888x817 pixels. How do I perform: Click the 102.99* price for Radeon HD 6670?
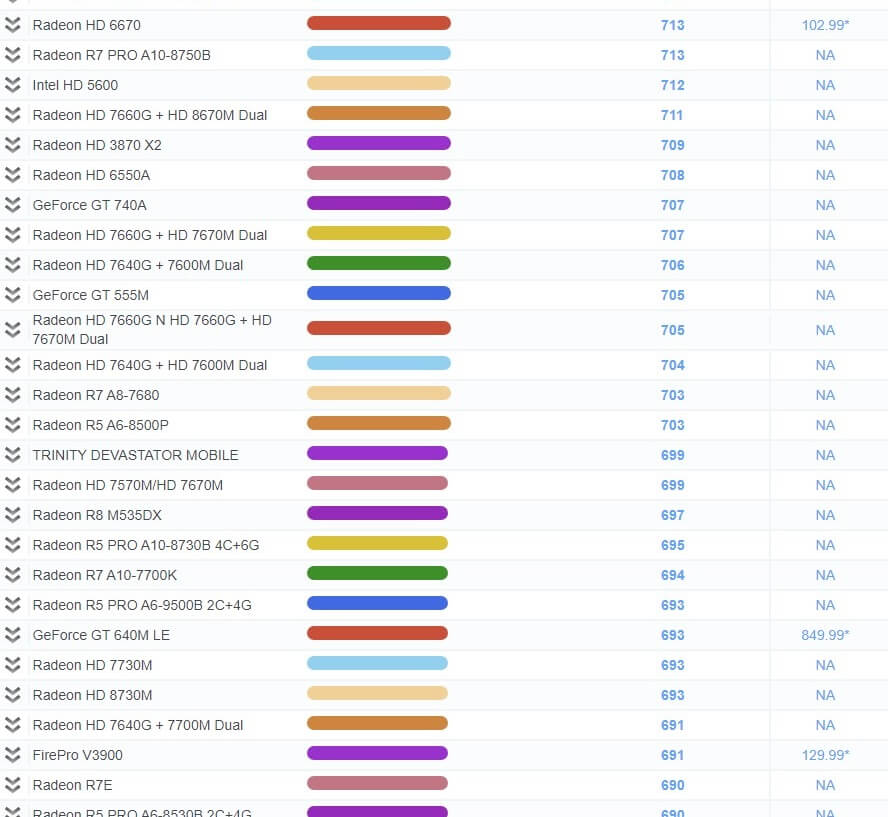tap(825, 25)
